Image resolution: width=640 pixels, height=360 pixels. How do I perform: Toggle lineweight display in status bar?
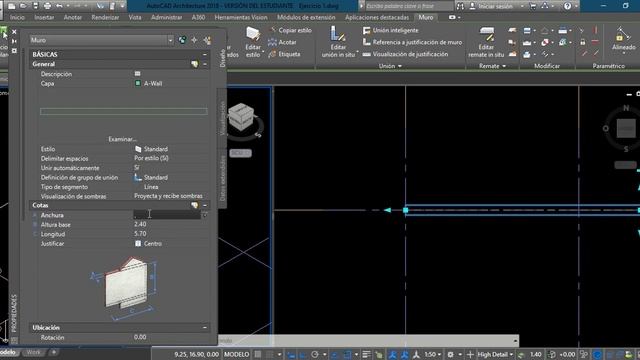[366, 354]
